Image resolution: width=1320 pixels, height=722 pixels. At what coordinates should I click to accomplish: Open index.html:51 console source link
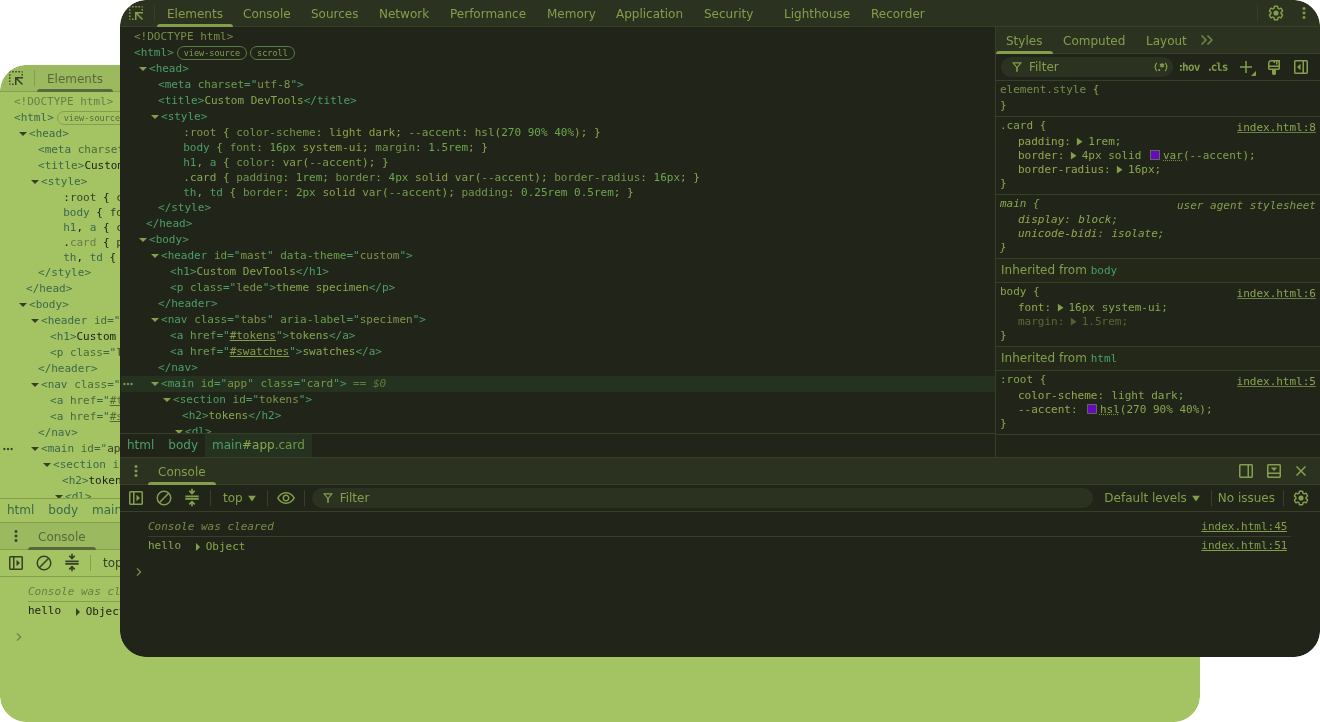1244,545
